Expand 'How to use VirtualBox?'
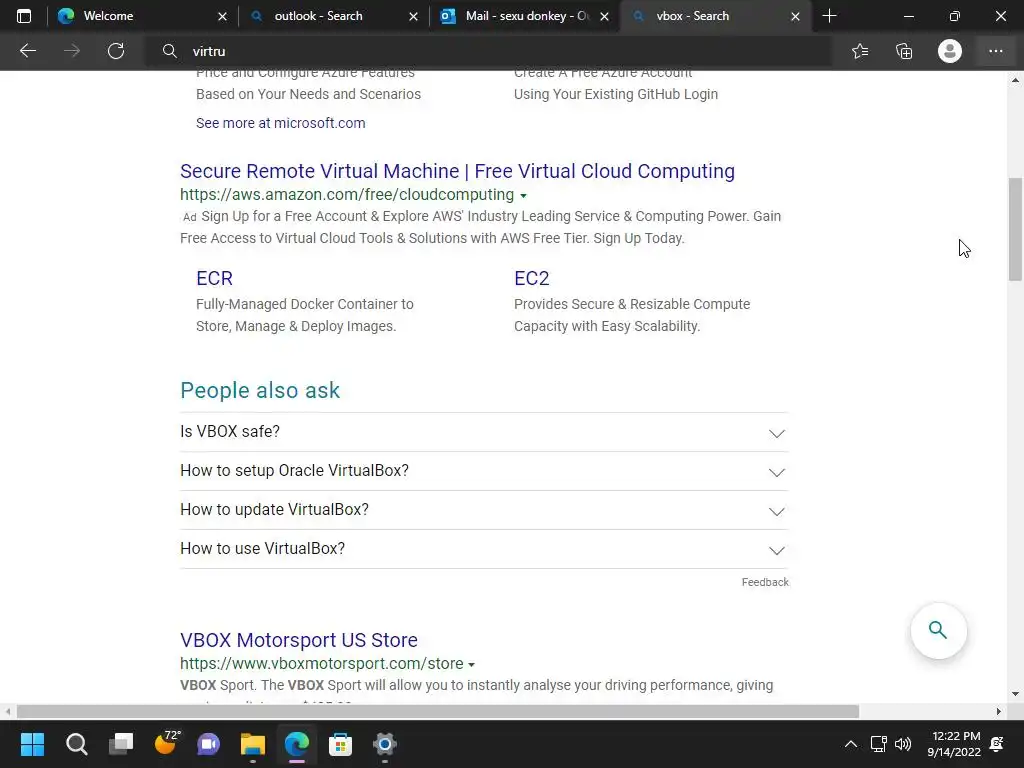This screenshot has width=1024, height=768. pyautogui.click(x=484, y=549)
